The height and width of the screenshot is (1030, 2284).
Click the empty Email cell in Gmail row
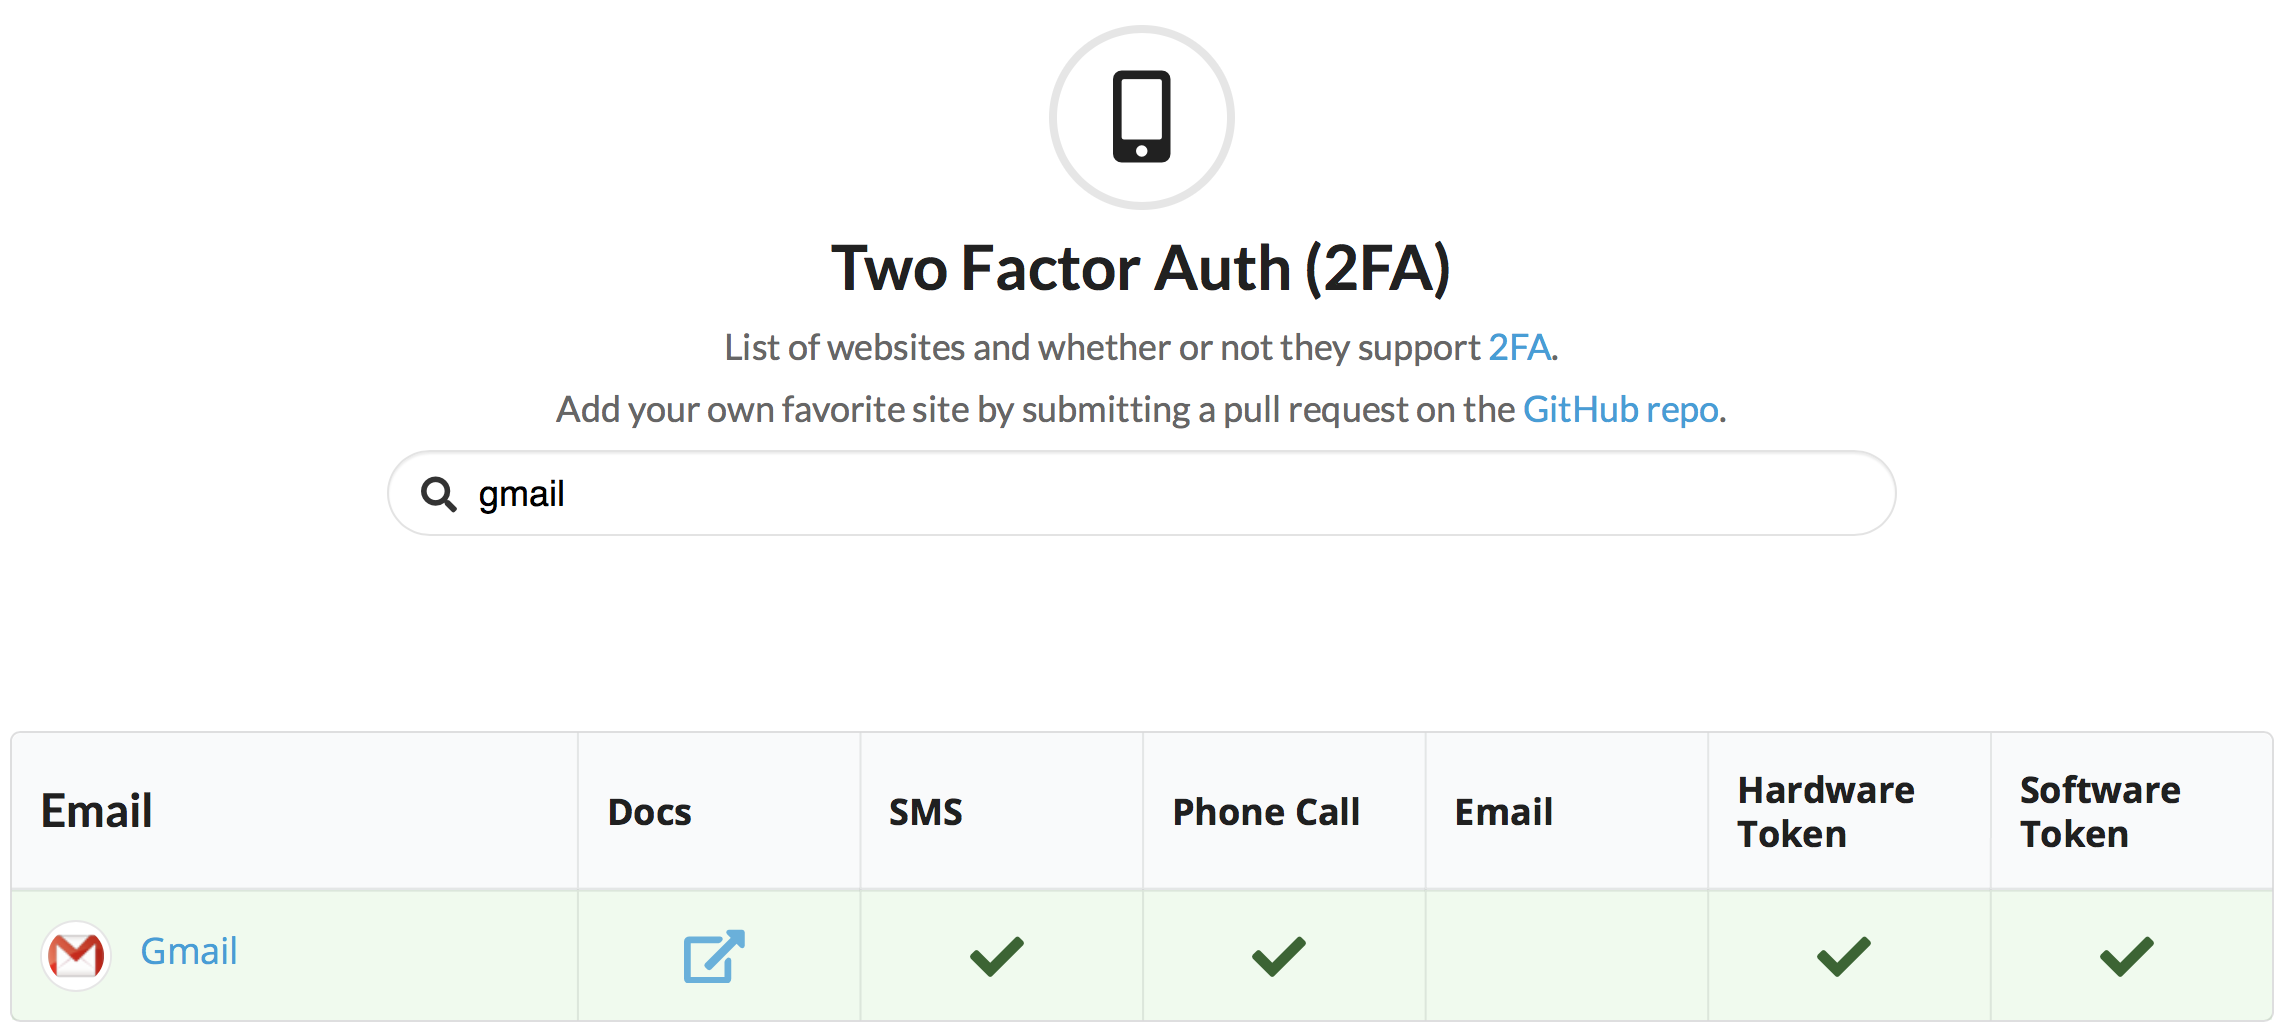click(x=1566, y=956)
